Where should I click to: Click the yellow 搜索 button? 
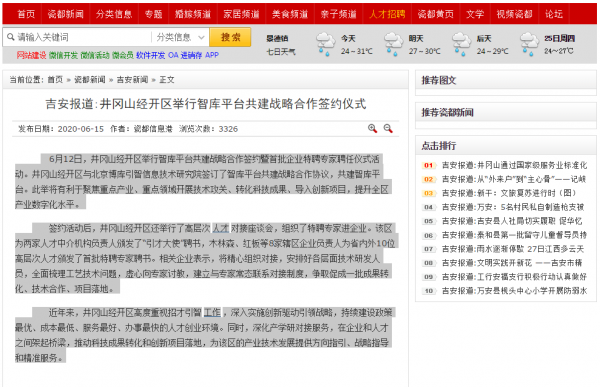[230, 37]
